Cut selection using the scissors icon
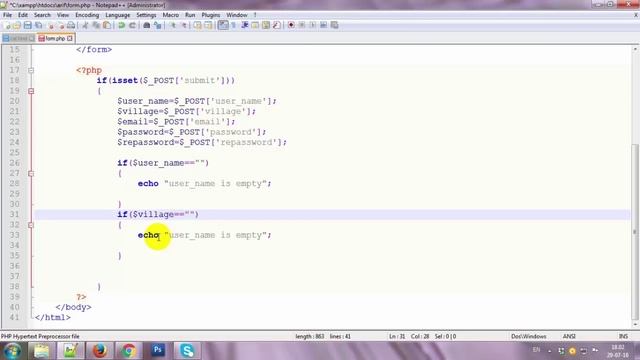640x360 pixels. pyautogui.click(x=85, y=25)
